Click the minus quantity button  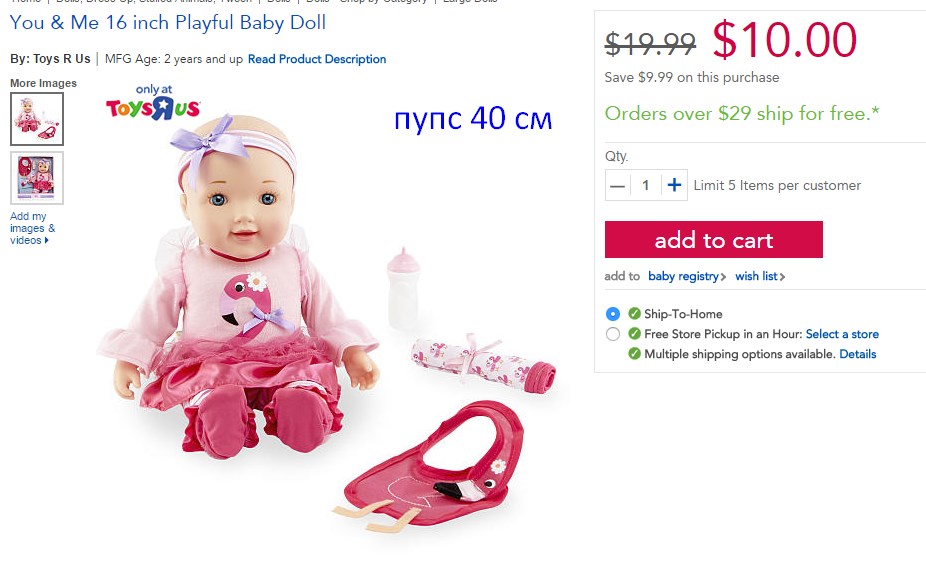[x=617, y=185]
